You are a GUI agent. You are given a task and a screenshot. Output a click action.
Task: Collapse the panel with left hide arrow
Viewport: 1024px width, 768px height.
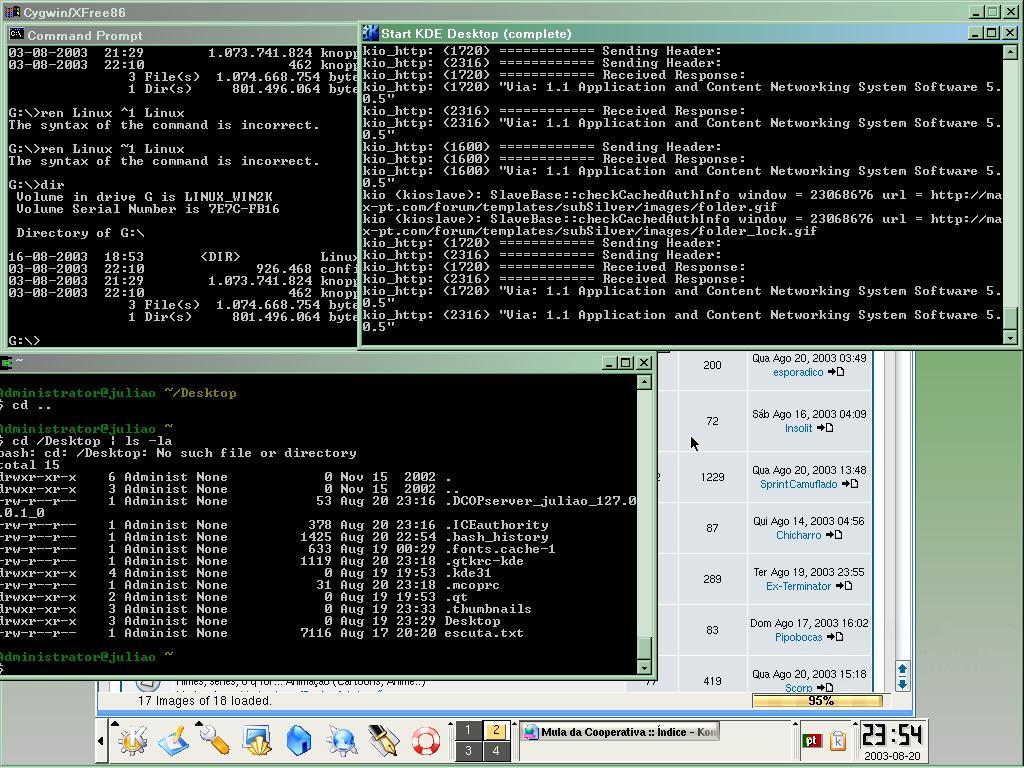tap(101, 741)
